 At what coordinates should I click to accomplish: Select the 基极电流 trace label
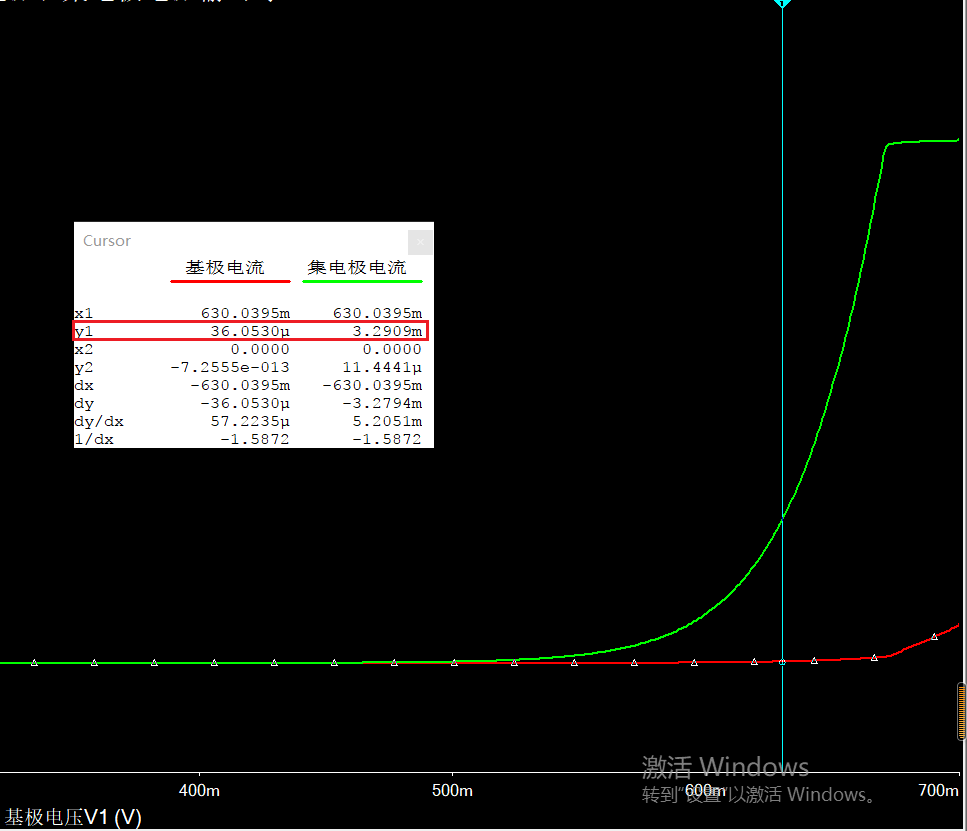[225, 268]
